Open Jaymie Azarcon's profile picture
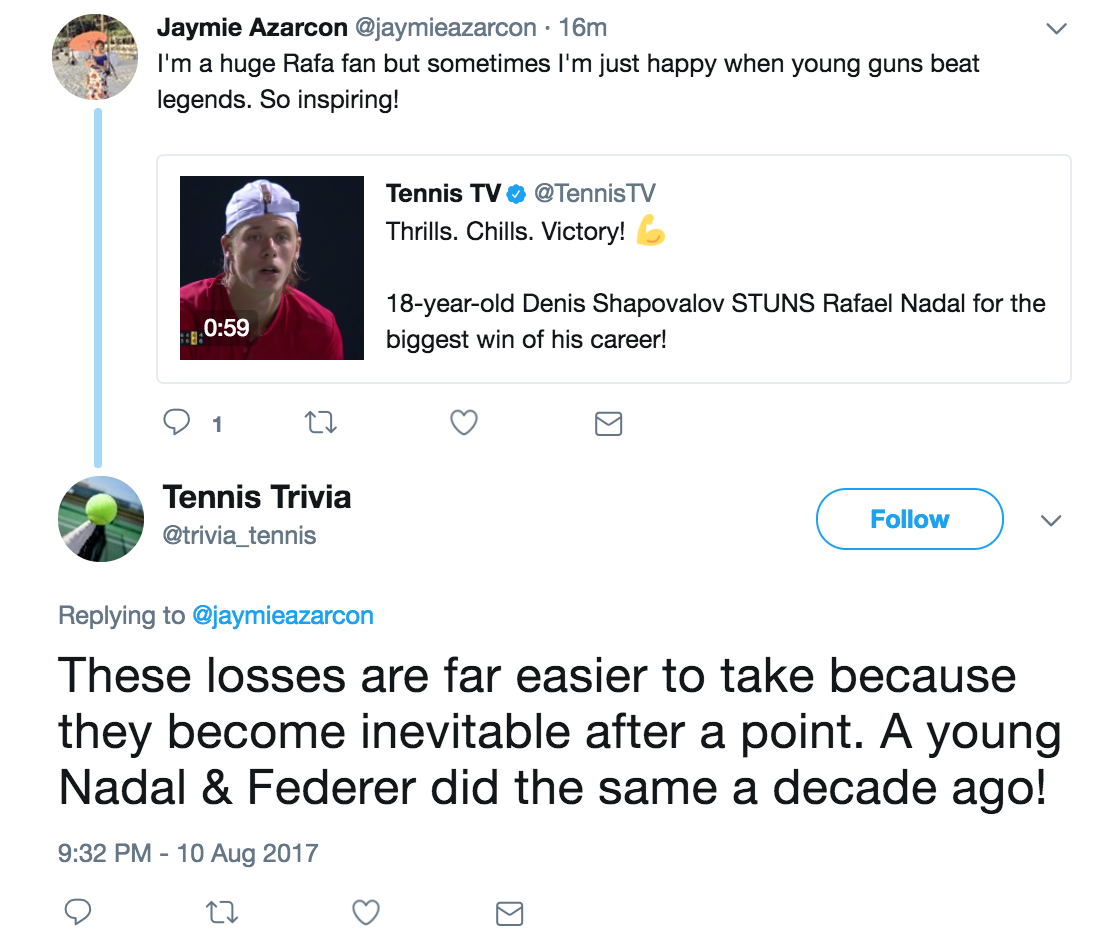Image resolution: width=1104 pixels, height=946 pixels. point(94,57)
